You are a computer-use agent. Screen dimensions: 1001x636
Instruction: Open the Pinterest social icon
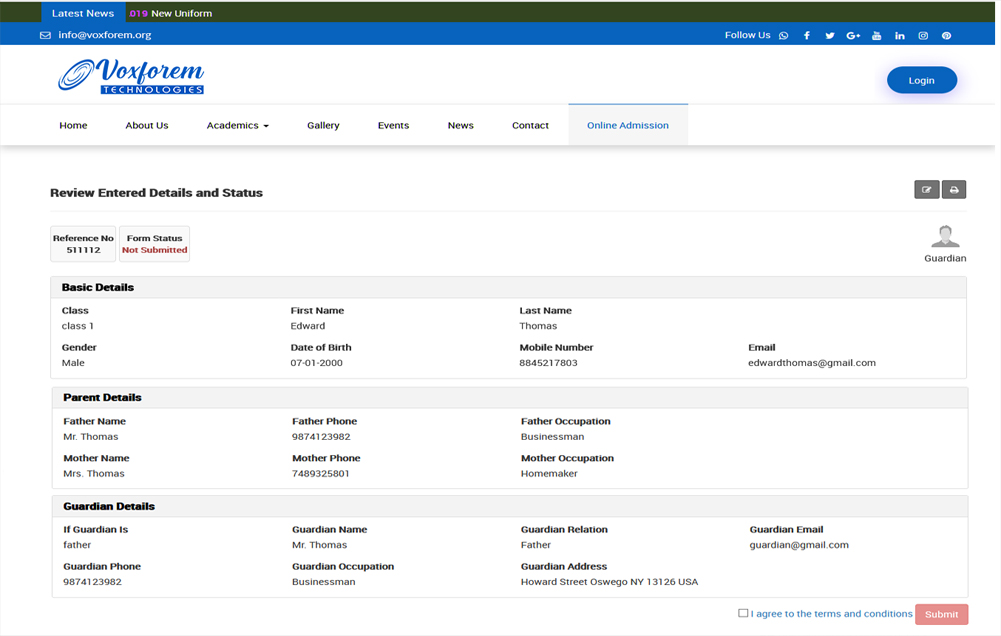click(946, 36)
